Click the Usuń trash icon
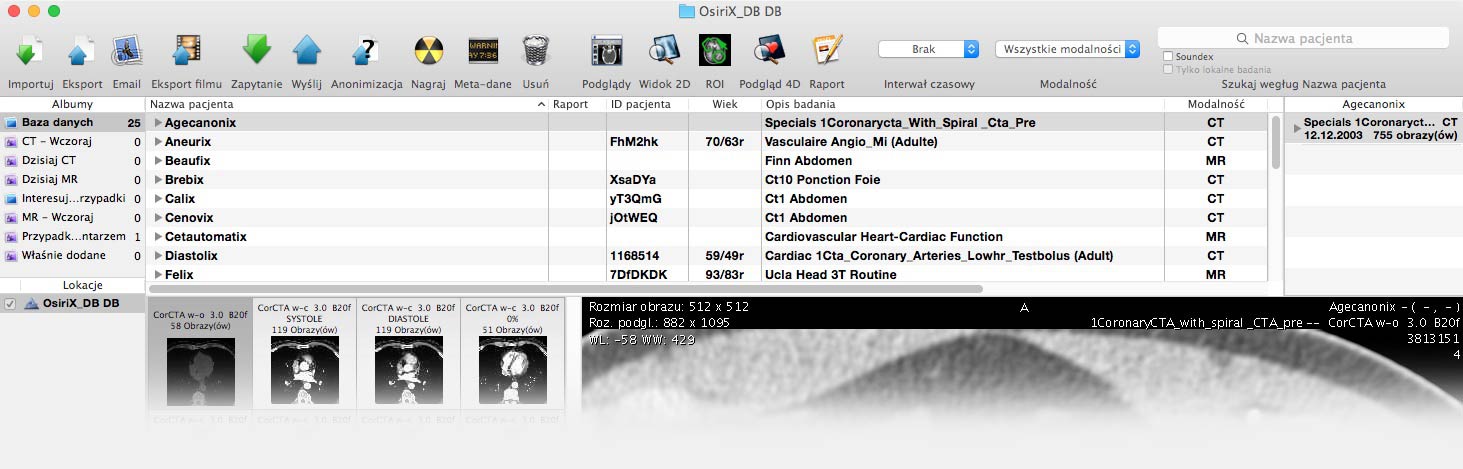 pyautogui.click(x=535, y=50)
